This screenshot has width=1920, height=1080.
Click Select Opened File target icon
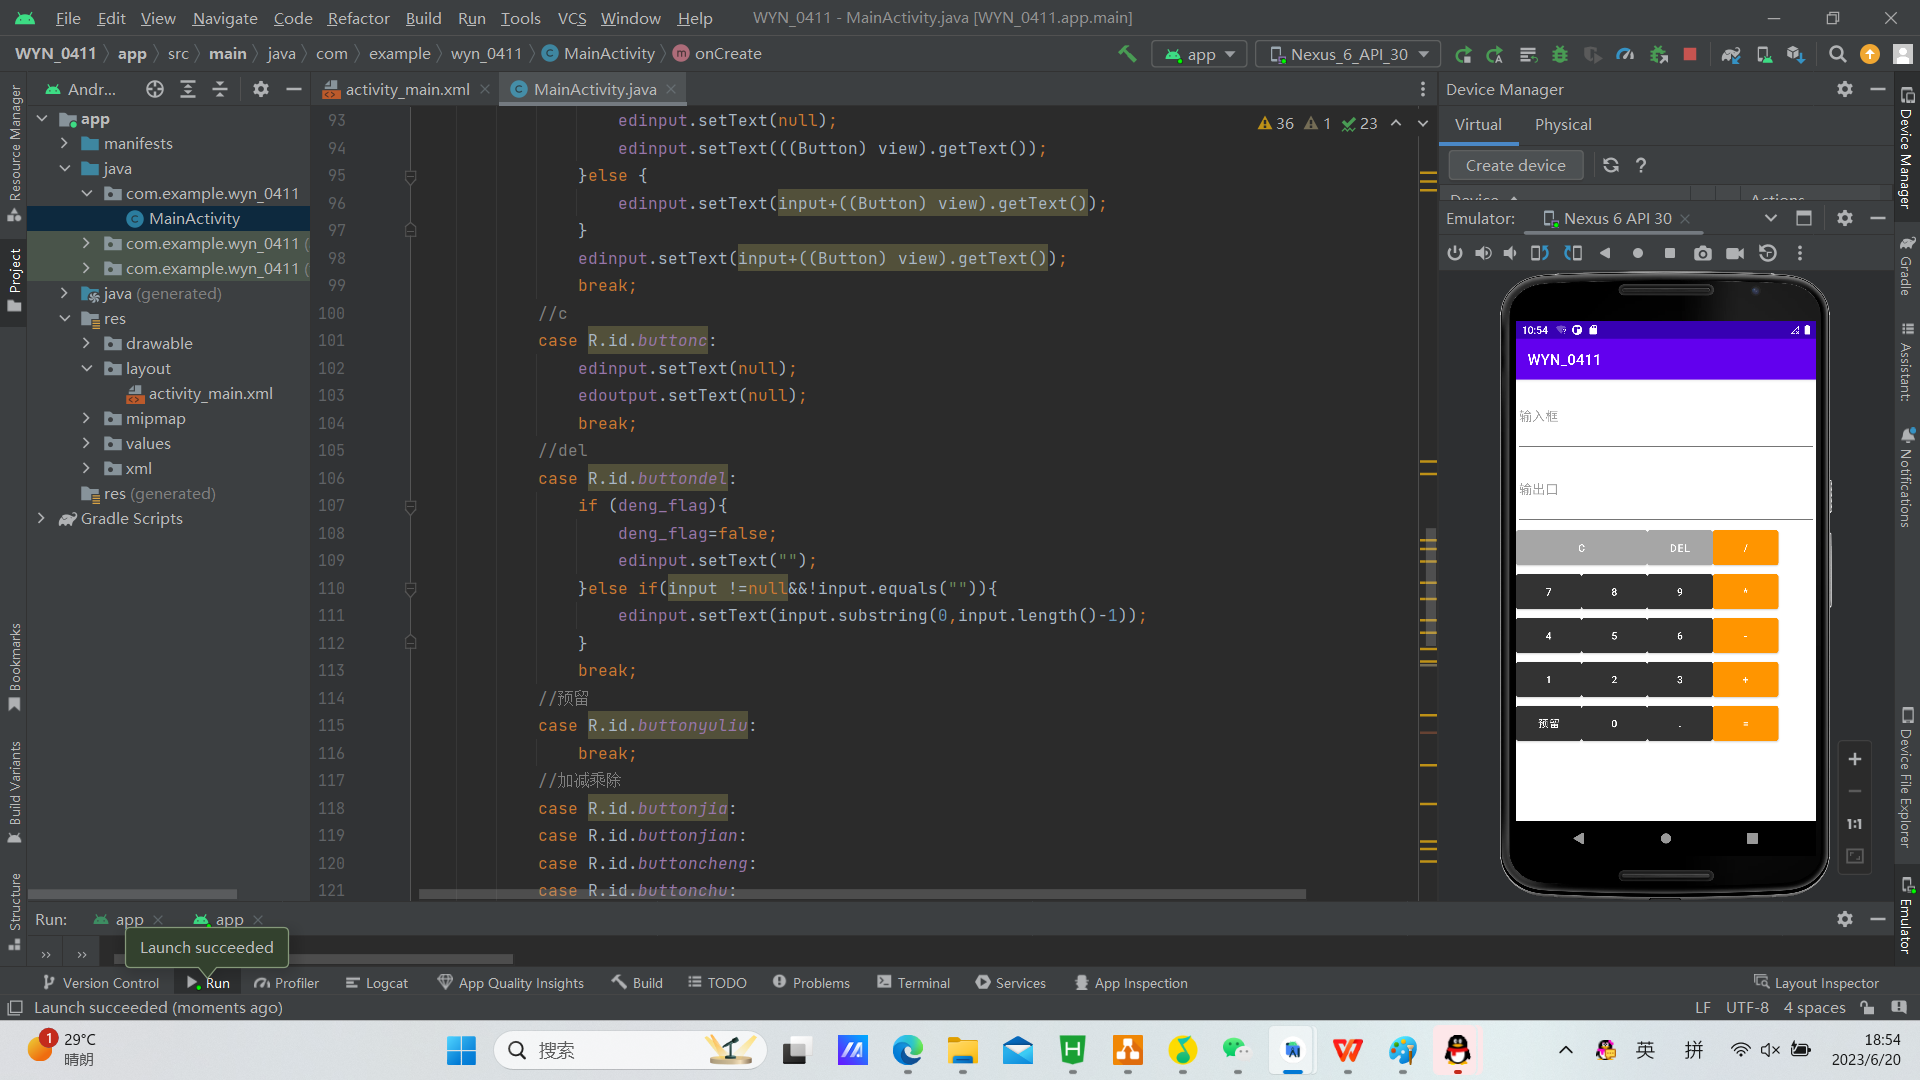click(154, 89)
